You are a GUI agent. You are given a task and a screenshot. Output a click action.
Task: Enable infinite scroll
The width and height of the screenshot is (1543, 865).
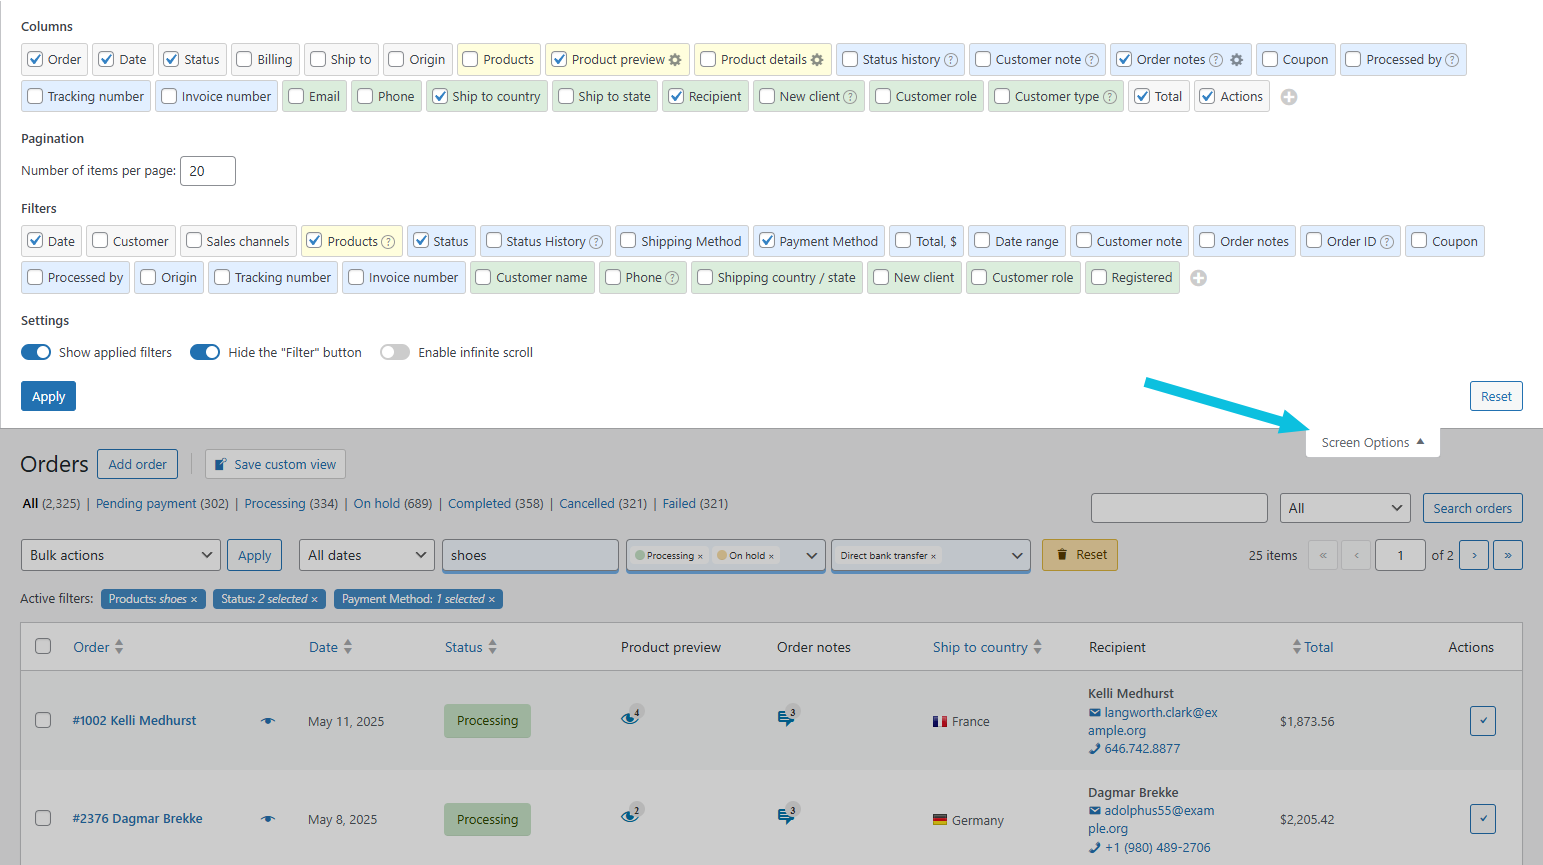394,352
